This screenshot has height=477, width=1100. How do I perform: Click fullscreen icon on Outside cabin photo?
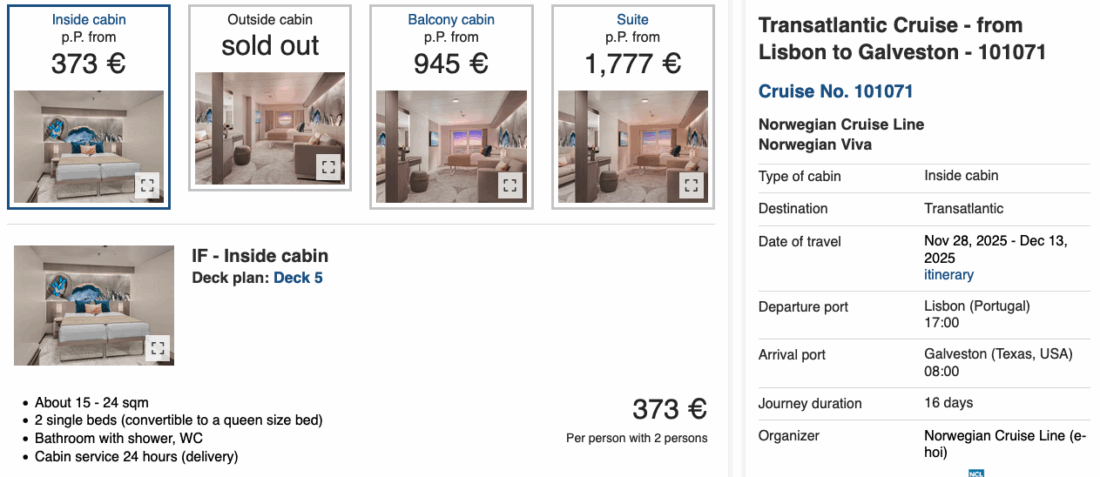click(x=328, y=167)
